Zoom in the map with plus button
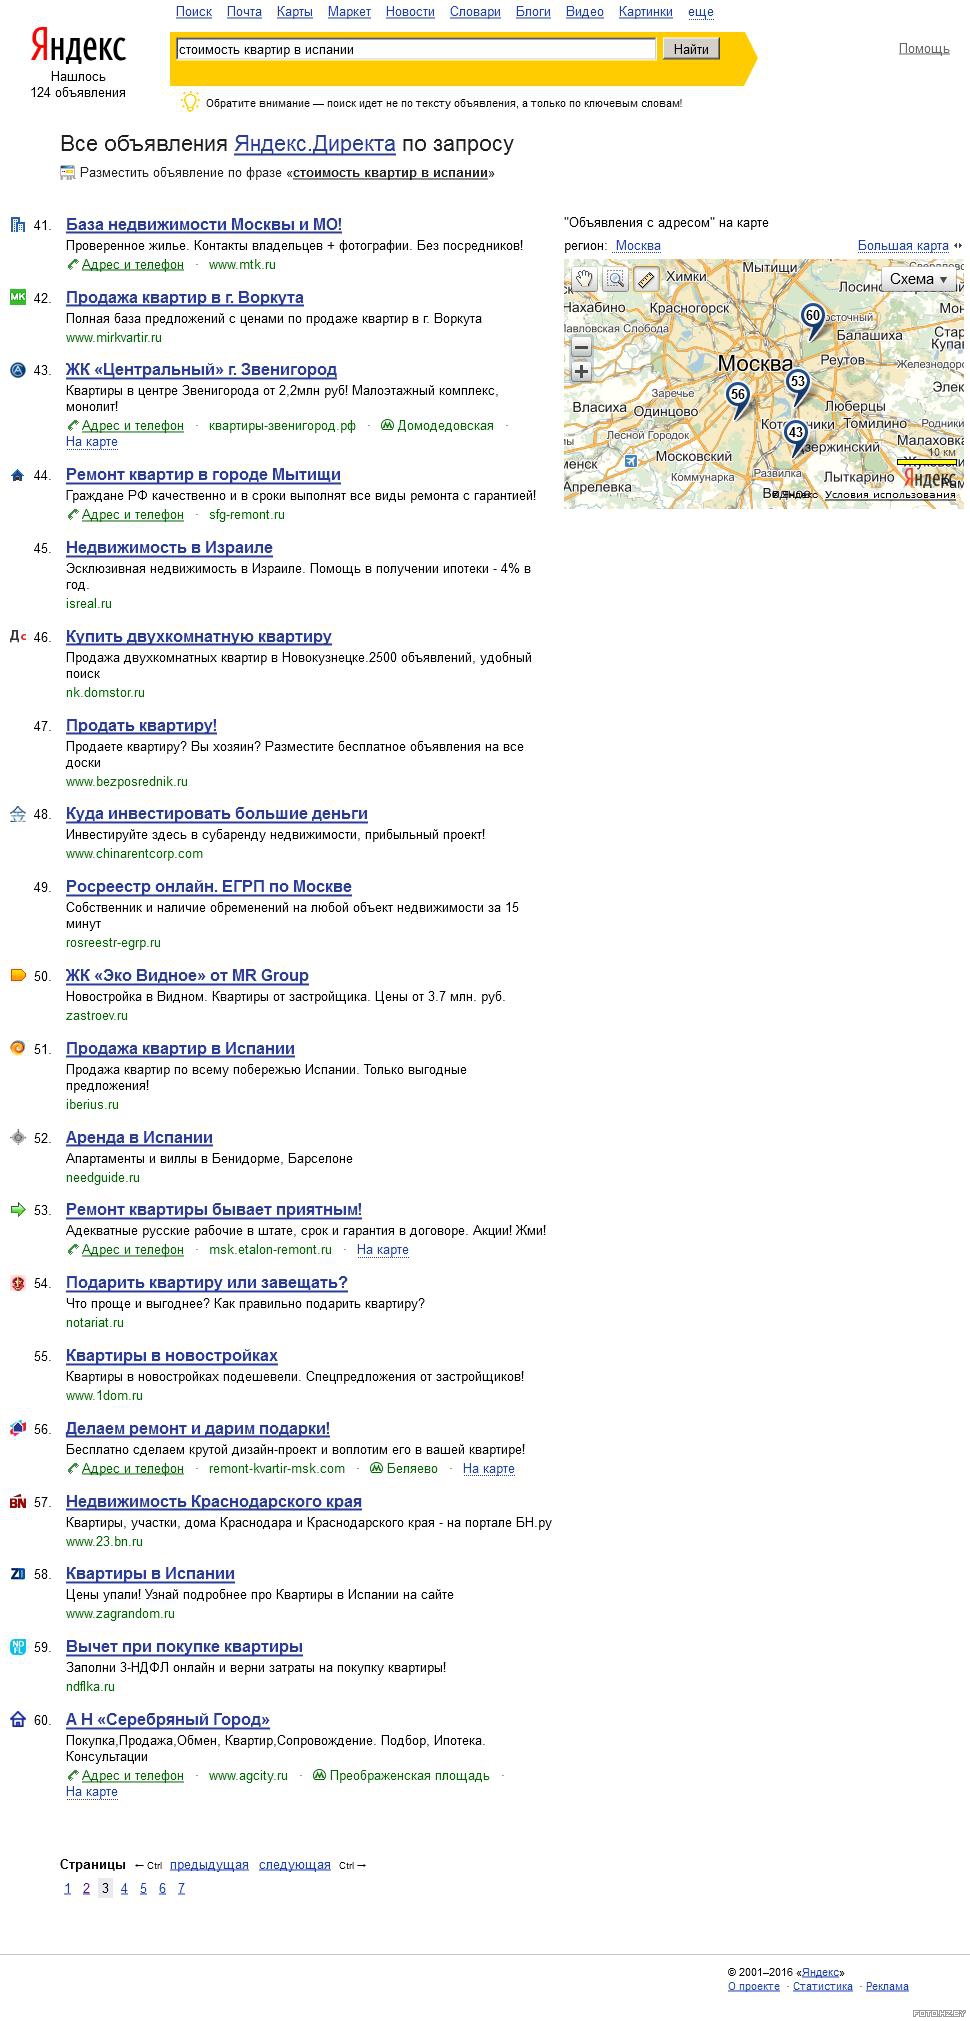The width and height of the screenshot is (970, 2021). click(x=581, y=372)
